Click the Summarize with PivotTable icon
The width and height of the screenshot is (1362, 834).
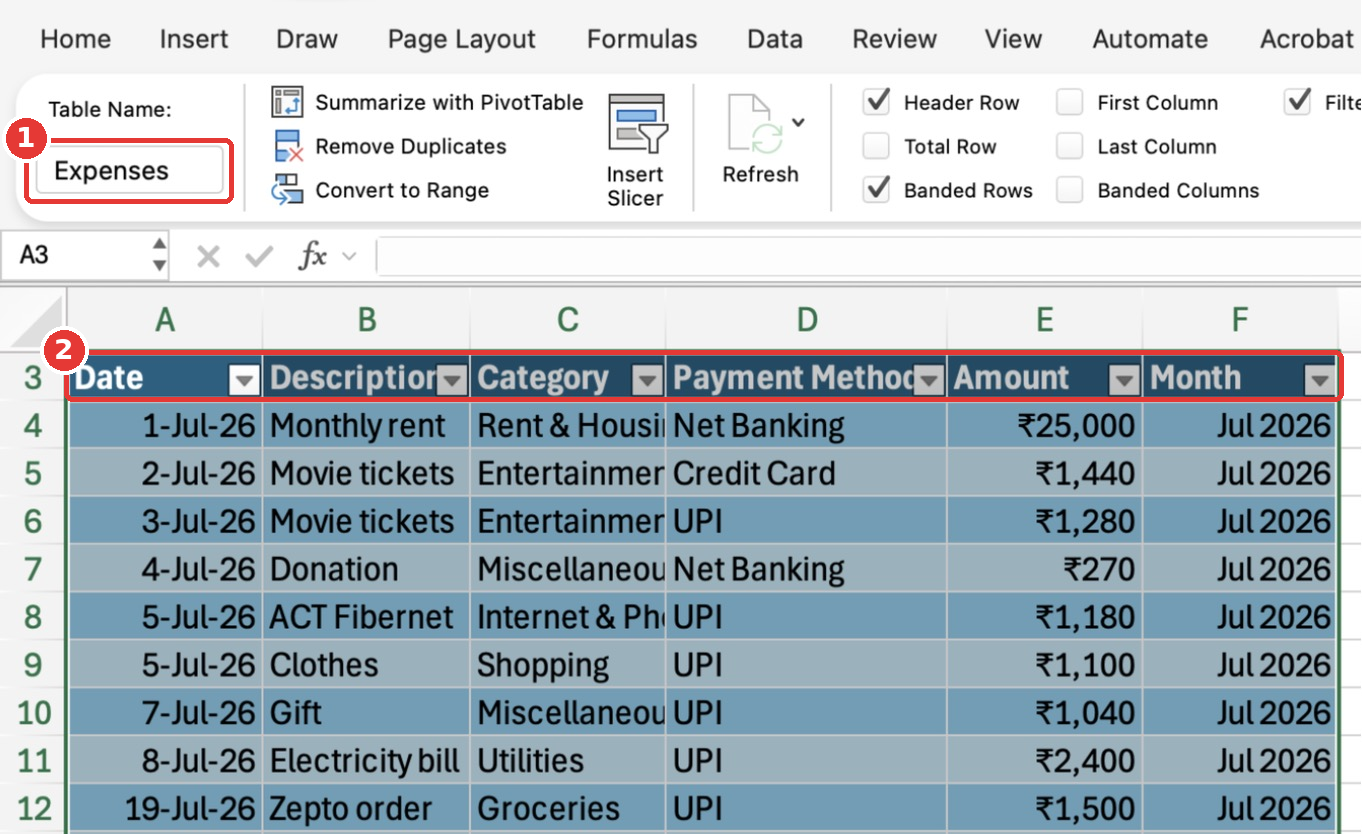point(287,102)
